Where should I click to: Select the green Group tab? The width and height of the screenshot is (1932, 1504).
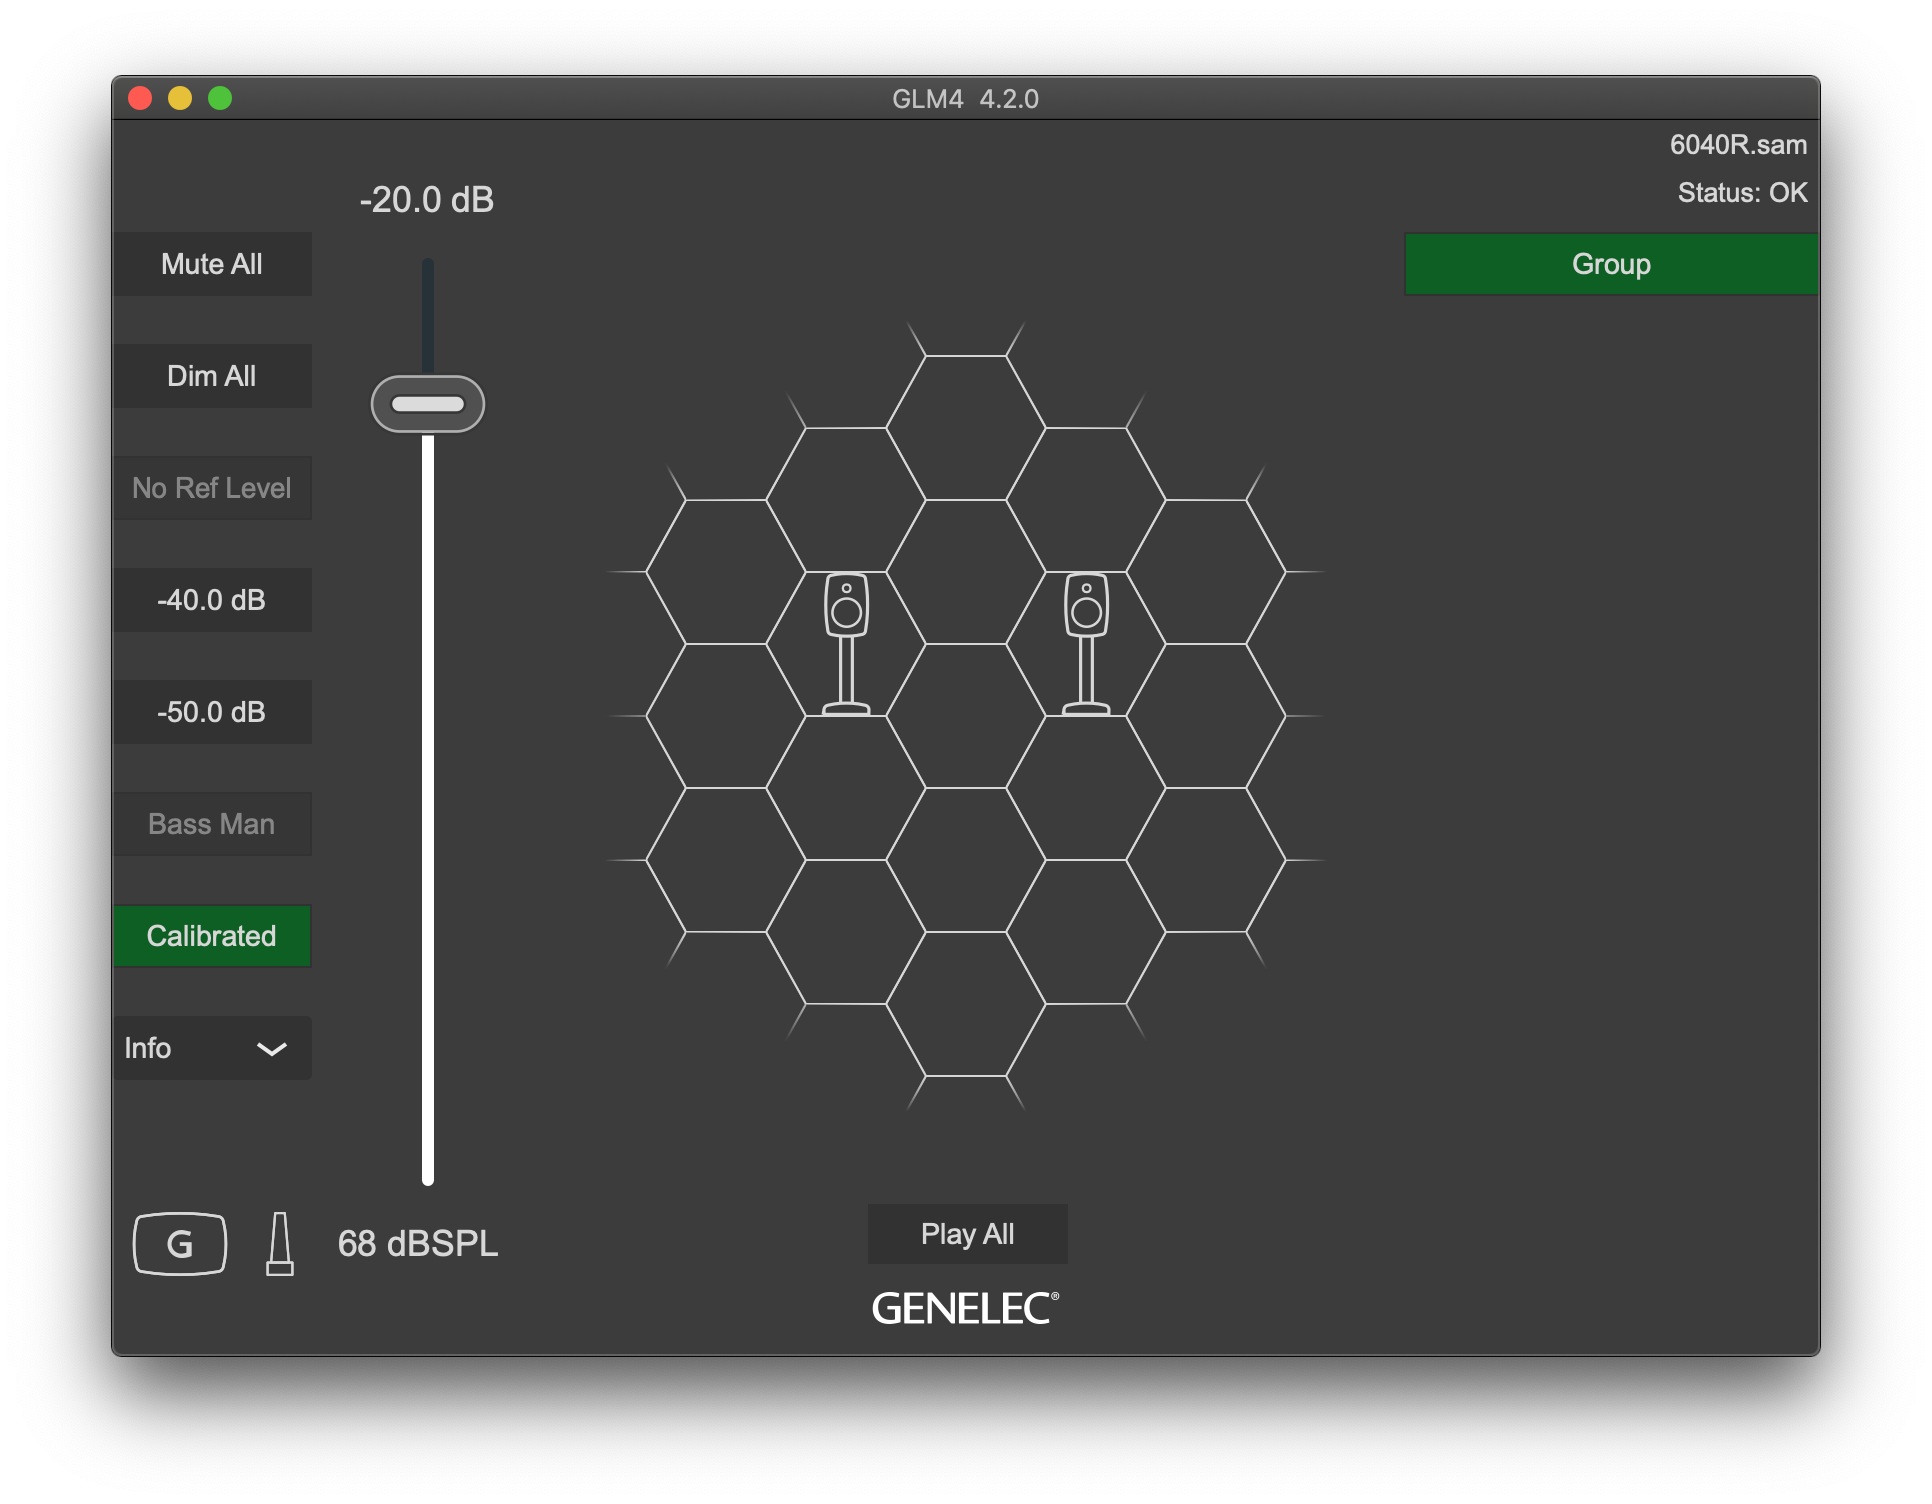1610,264
